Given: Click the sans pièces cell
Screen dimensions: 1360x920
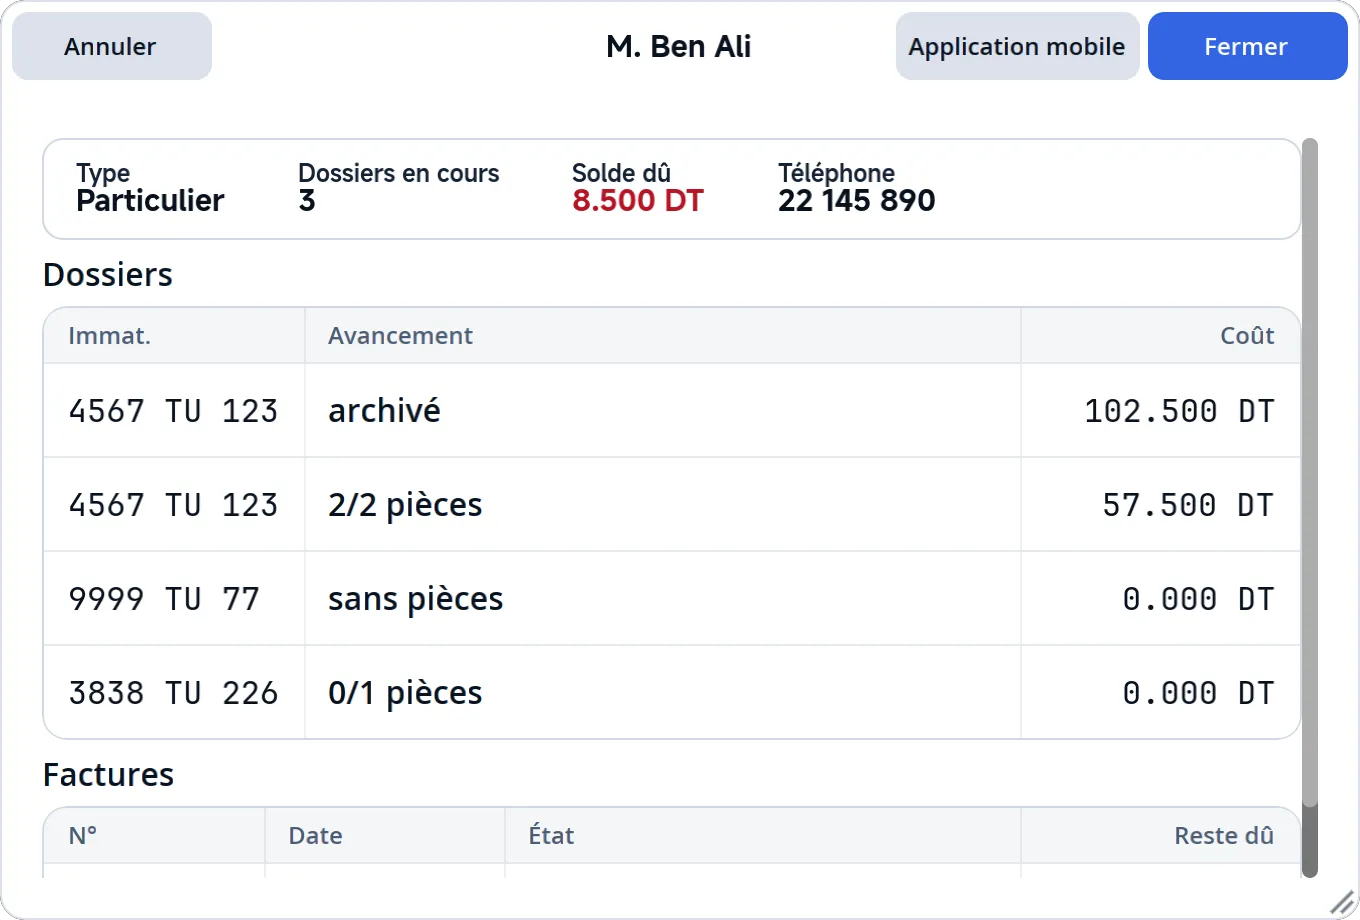Looking at the screenshot, I should click(662, 598).
